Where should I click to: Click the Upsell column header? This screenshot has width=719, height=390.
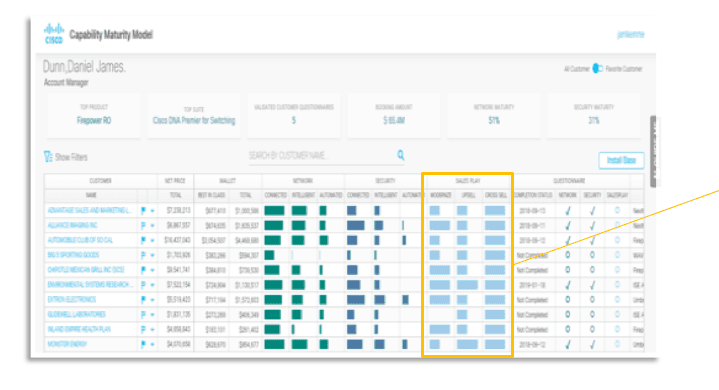468,195
